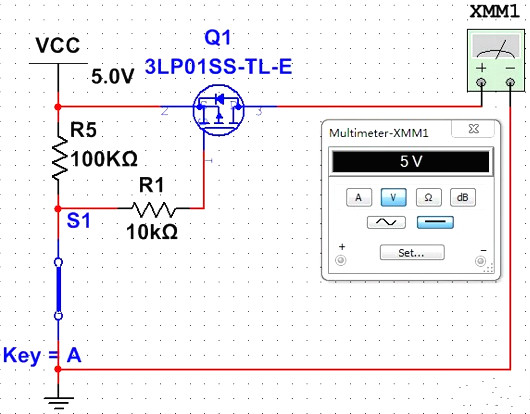Image resolution: width=530 pixels, height=414 pixels.
Task: Choose AC sine wave signal mode
Action: [386, 222]
